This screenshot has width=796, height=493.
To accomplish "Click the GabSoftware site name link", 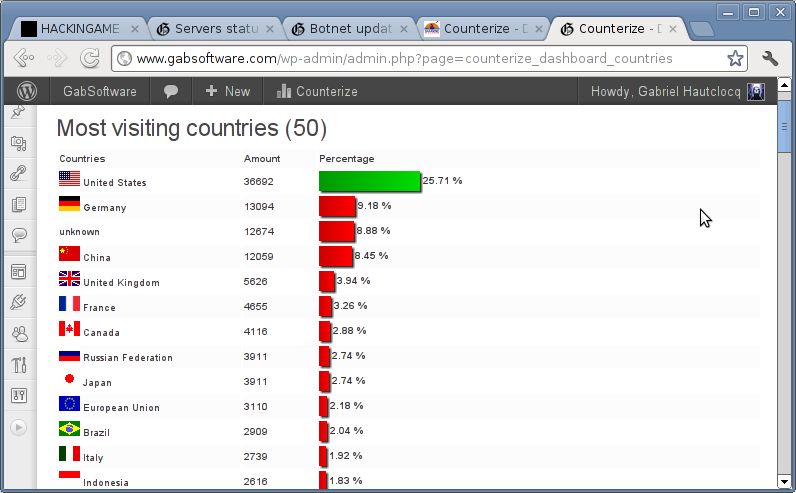I will (x=99, y=91).
